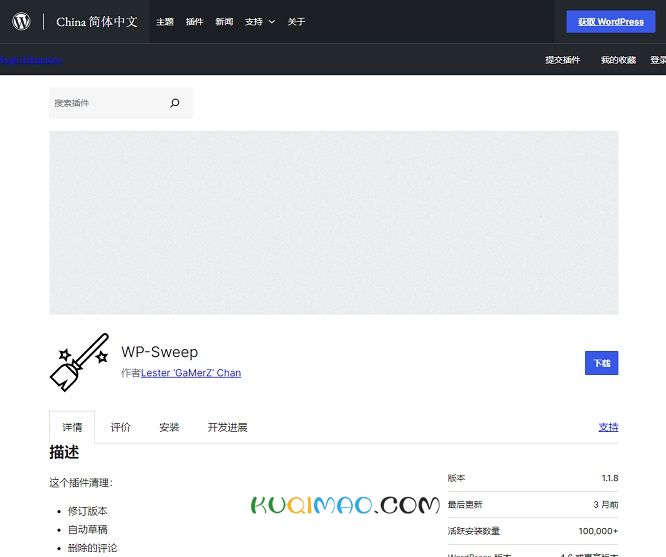
Task: Open the 关于 menu item
Action: click(x=296, y=22)
